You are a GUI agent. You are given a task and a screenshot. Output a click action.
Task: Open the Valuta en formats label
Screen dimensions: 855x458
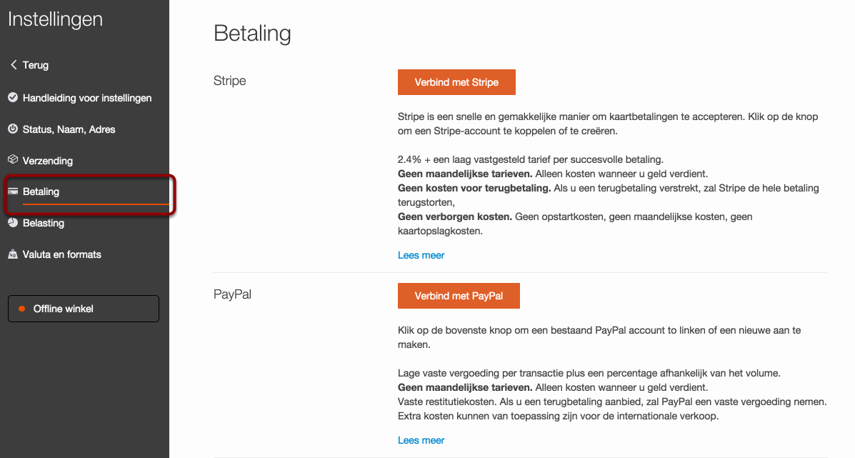pyautogui.click(x=62, y=254)
